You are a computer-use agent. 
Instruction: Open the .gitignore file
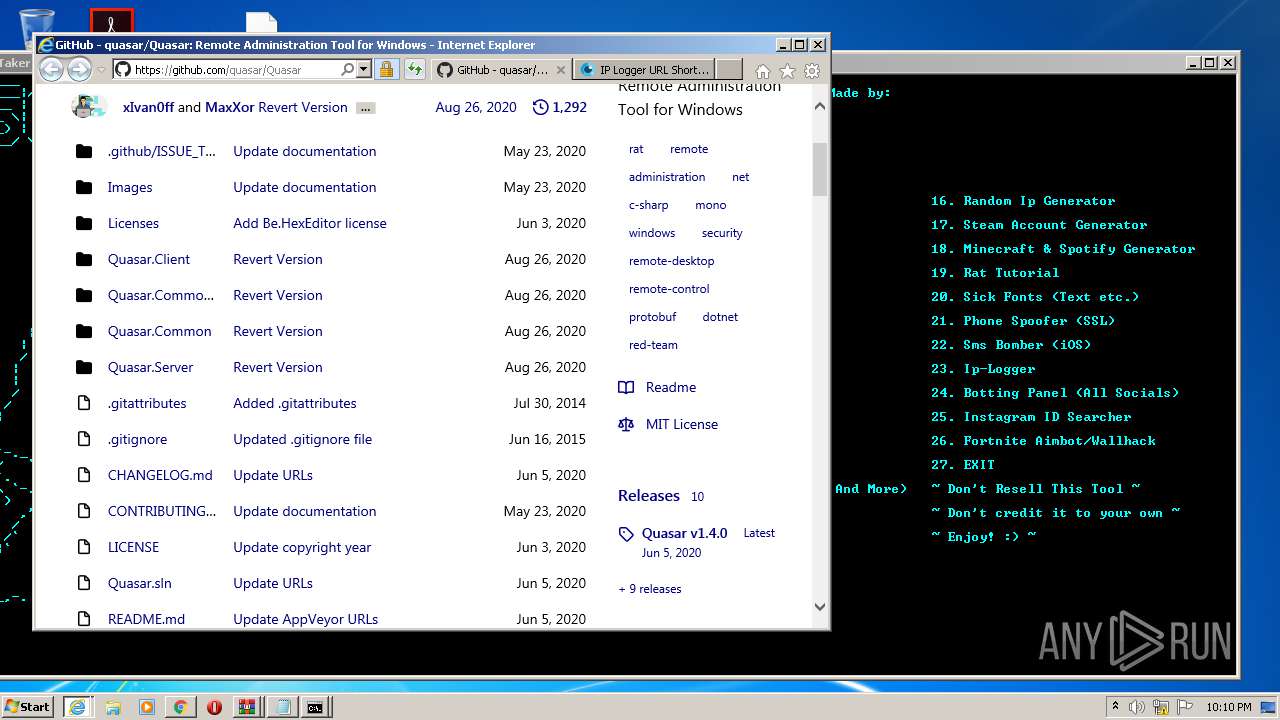pos(137,439)
